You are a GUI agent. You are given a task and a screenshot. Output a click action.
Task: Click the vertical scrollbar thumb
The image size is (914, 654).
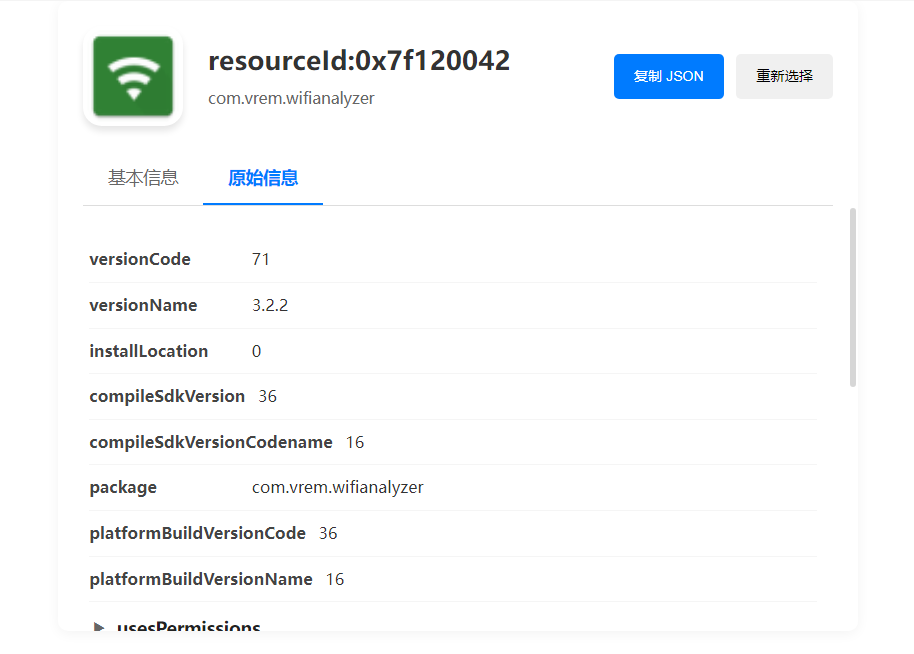pos(853,297)
